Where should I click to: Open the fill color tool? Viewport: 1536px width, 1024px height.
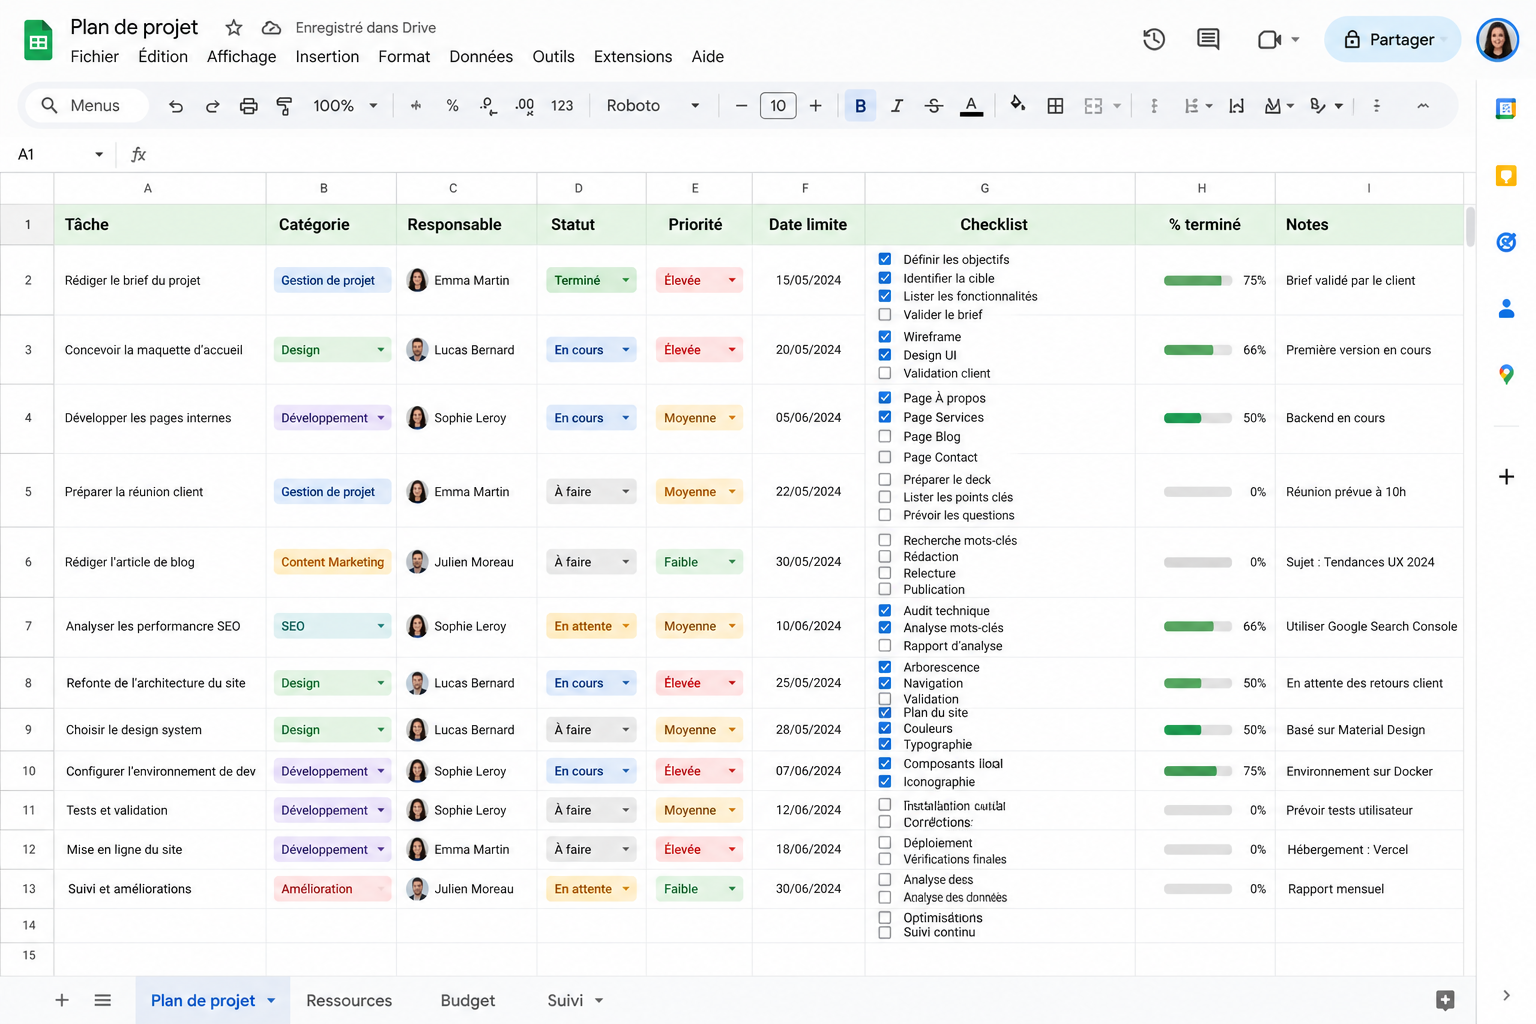point(1017,105)
